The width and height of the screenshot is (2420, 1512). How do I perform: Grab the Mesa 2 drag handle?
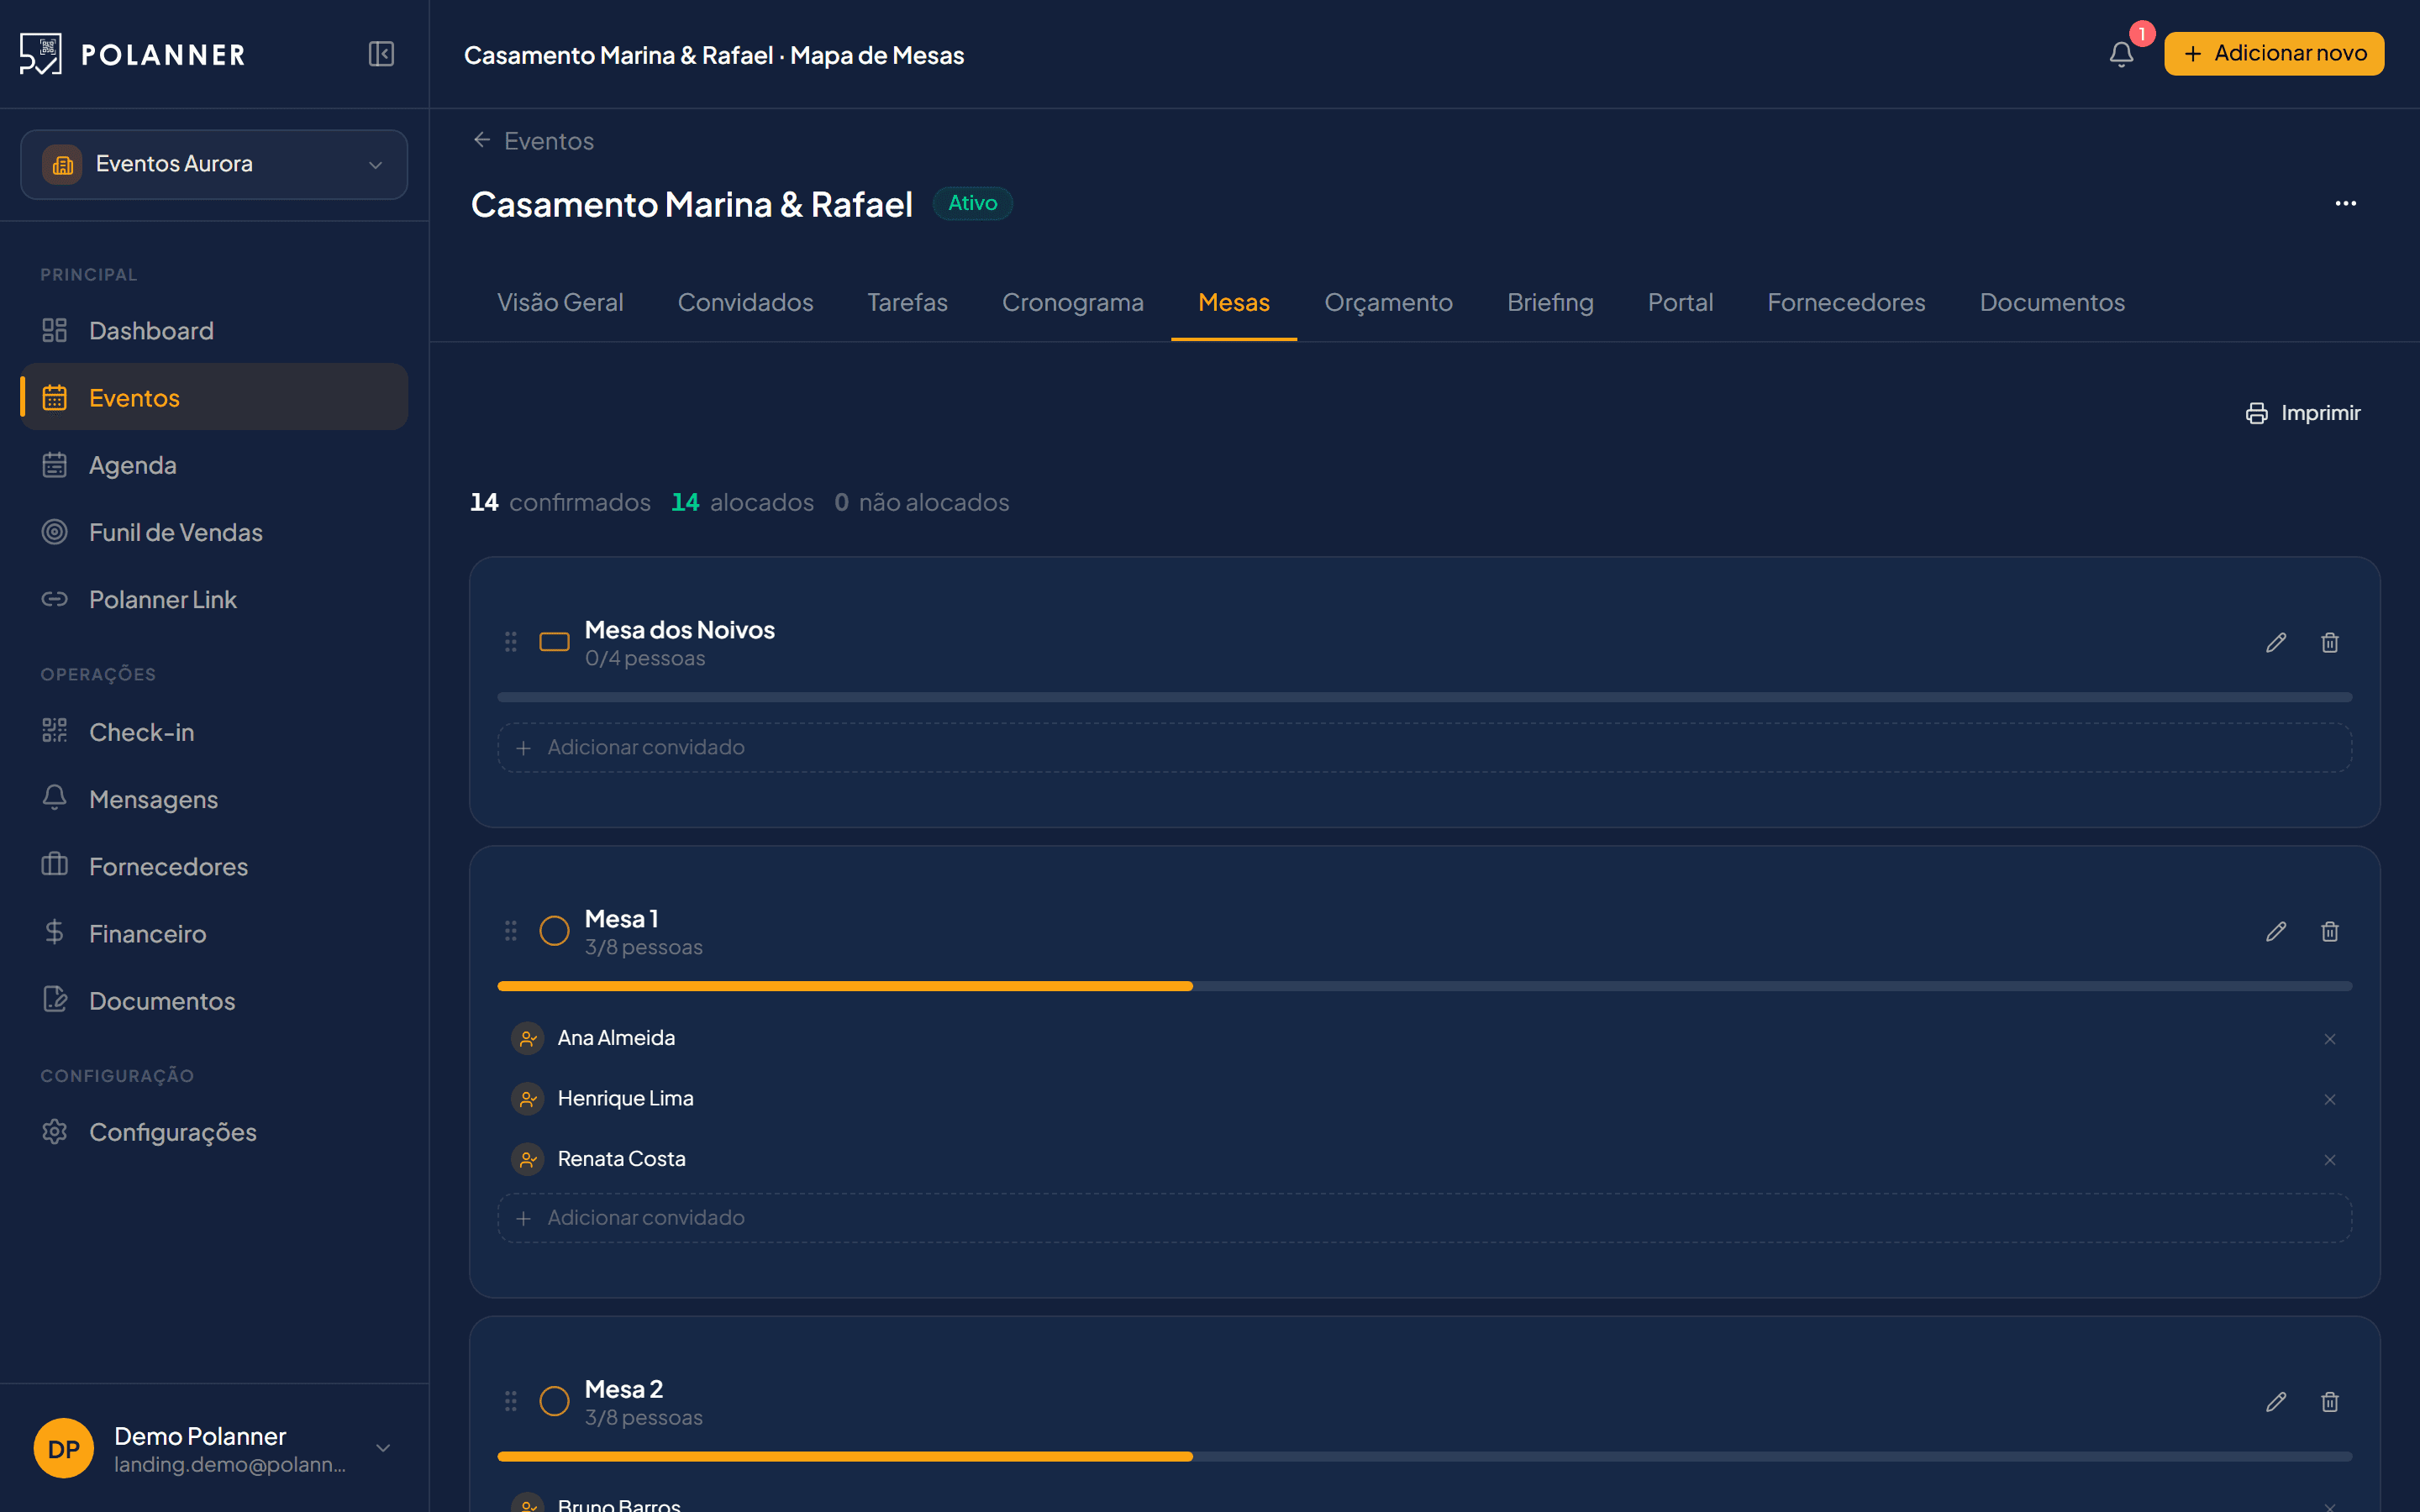coord(511,1401)
